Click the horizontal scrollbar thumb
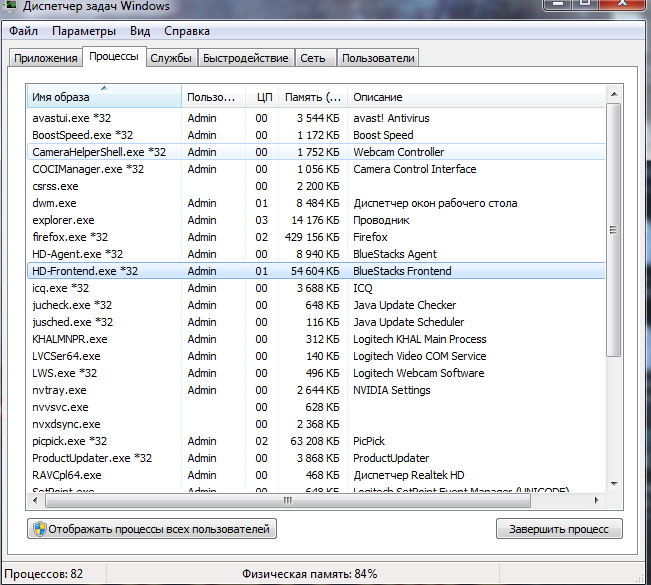 tap(288, 500)
